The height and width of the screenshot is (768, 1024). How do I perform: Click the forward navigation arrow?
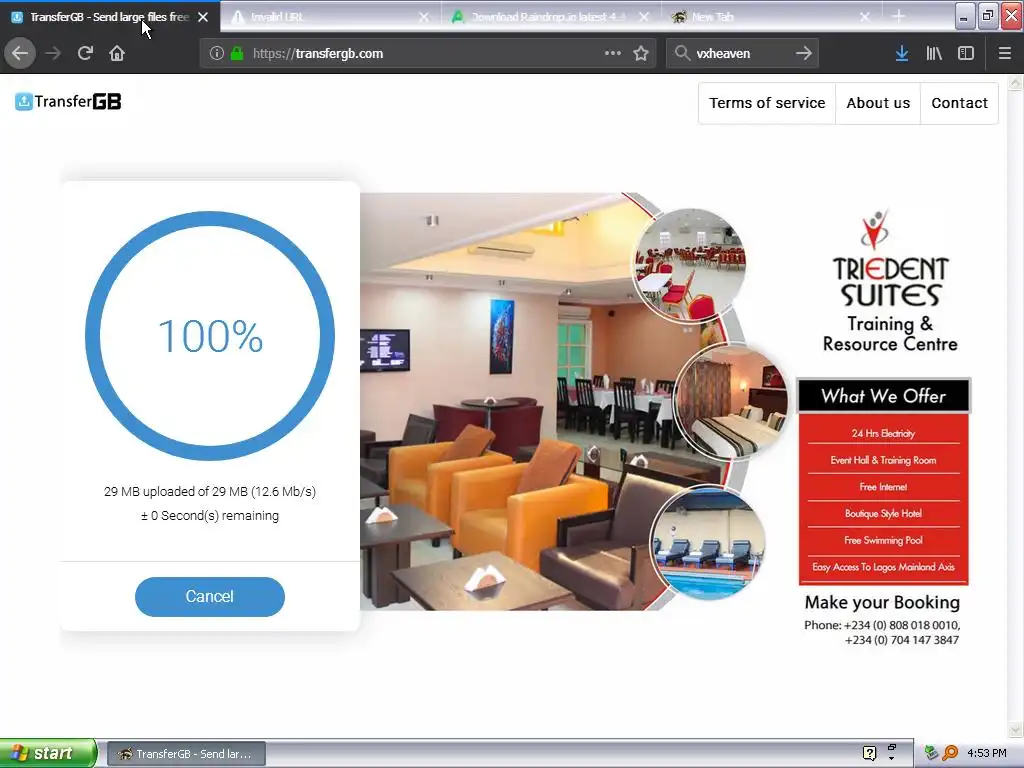pos(53,54)
